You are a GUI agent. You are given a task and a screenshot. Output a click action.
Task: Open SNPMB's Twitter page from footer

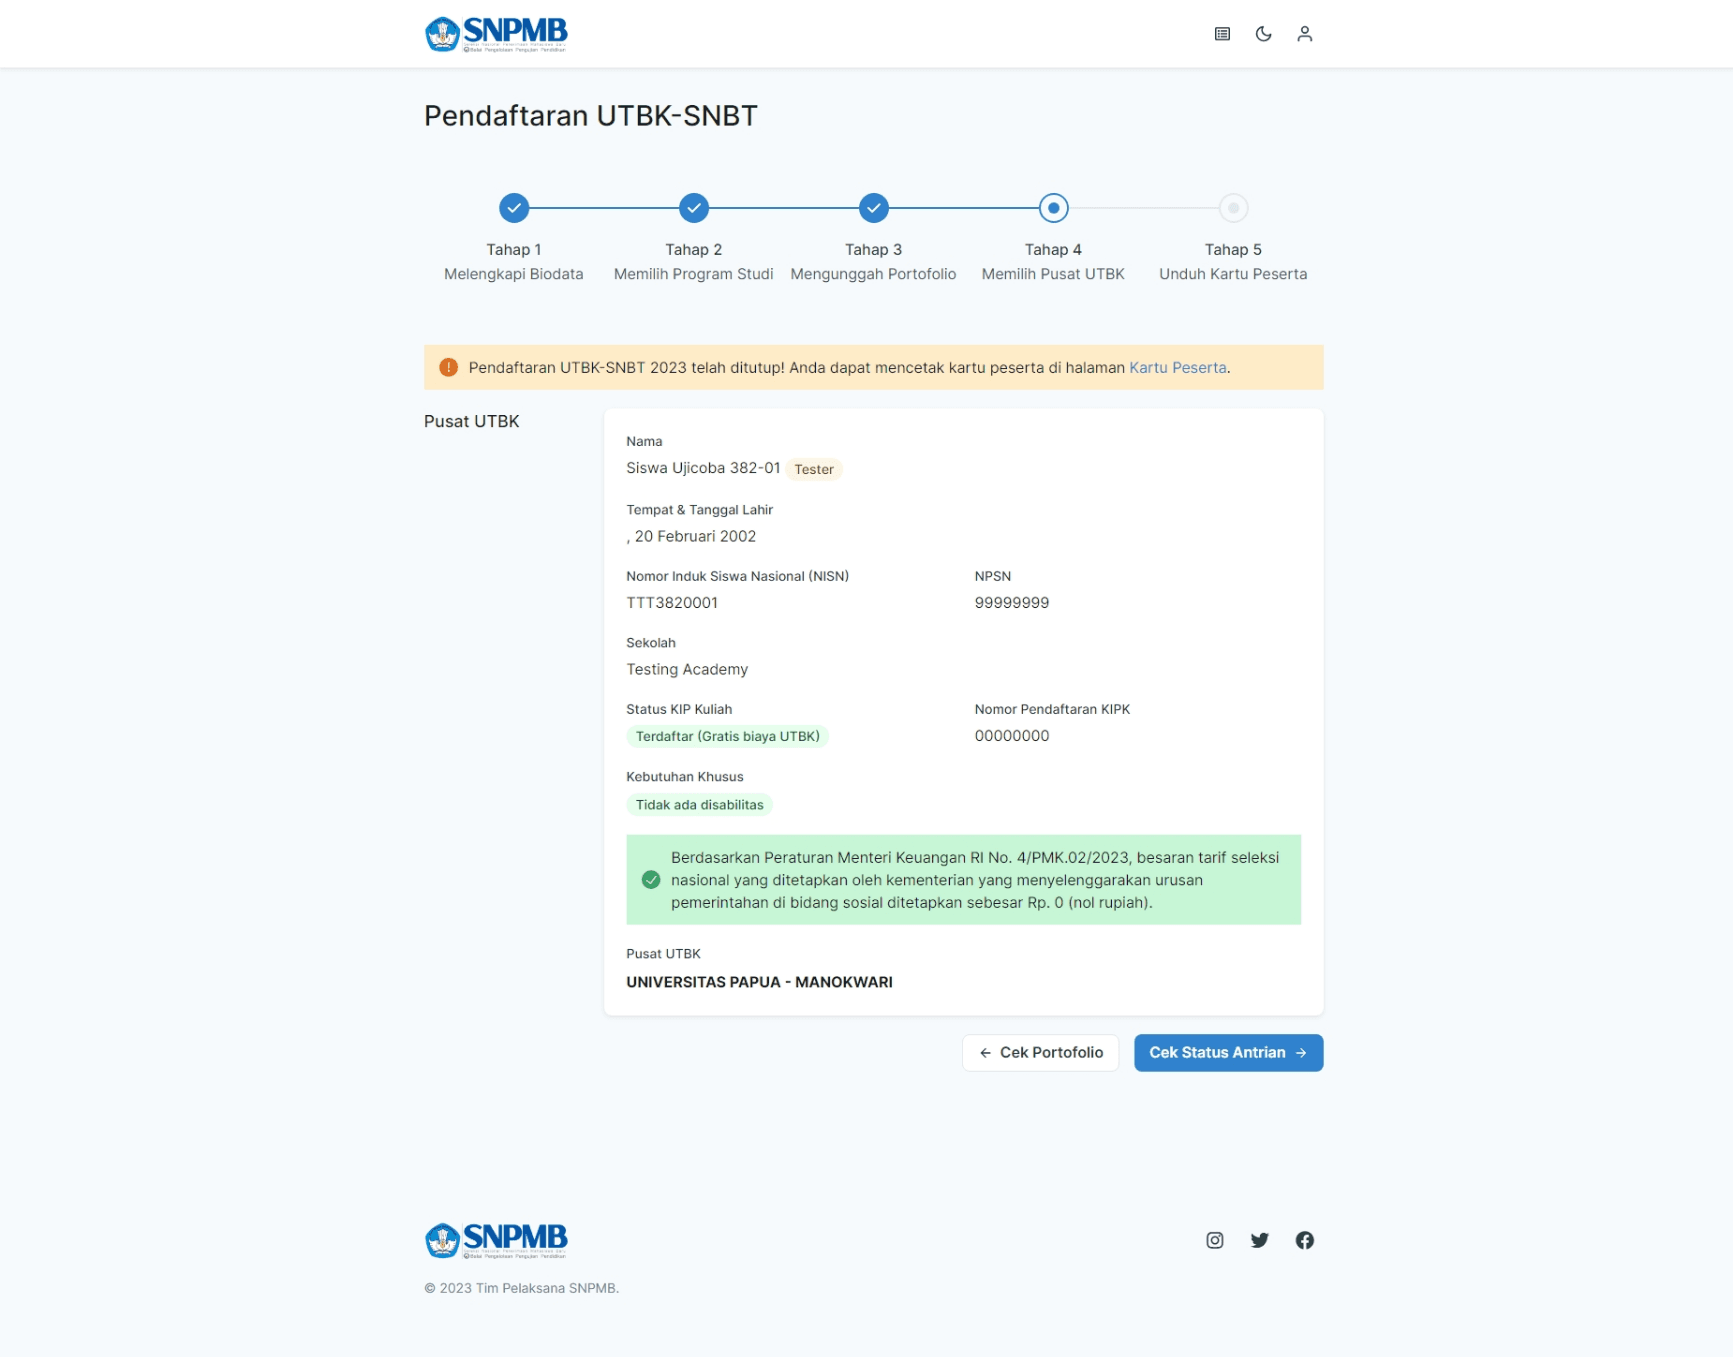1259,1240
